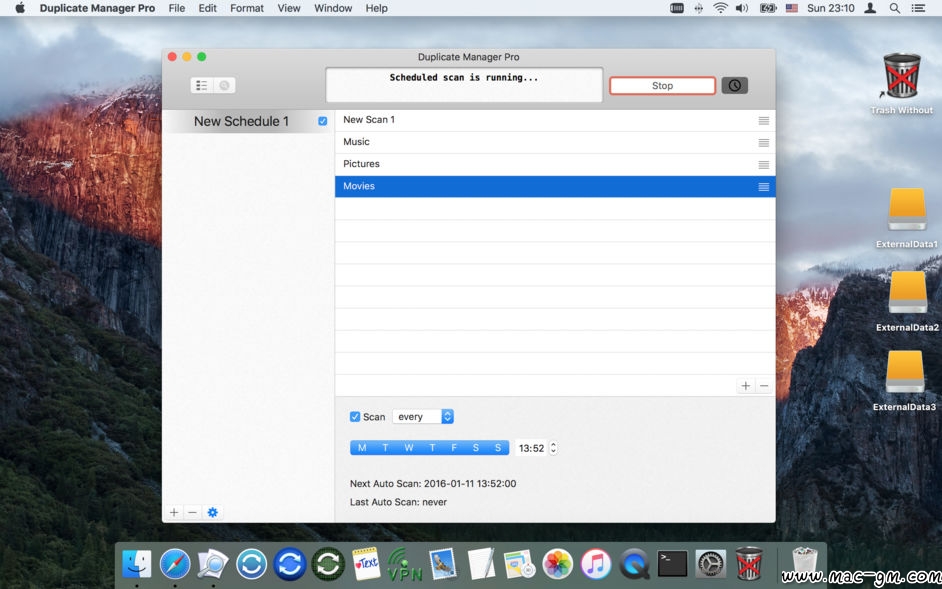Grab the reorder handle of New Scan 1
This screenshot has height=589, width=942.
coord(764,121)
